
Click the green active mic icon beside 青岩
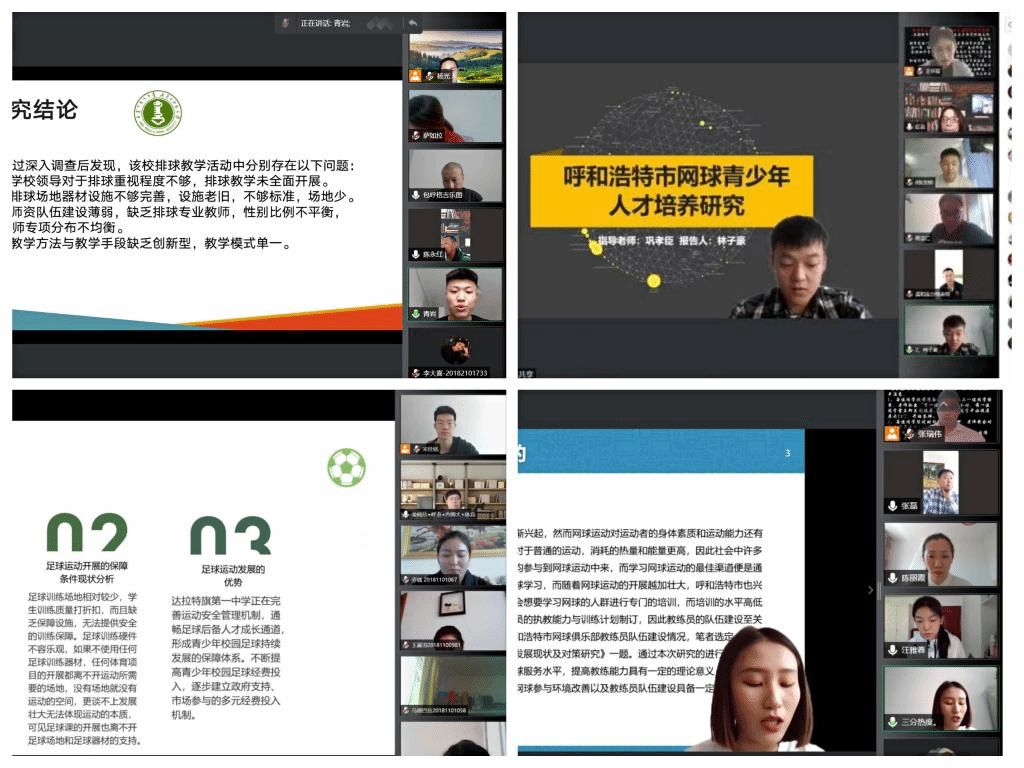[x=416, y=313]
